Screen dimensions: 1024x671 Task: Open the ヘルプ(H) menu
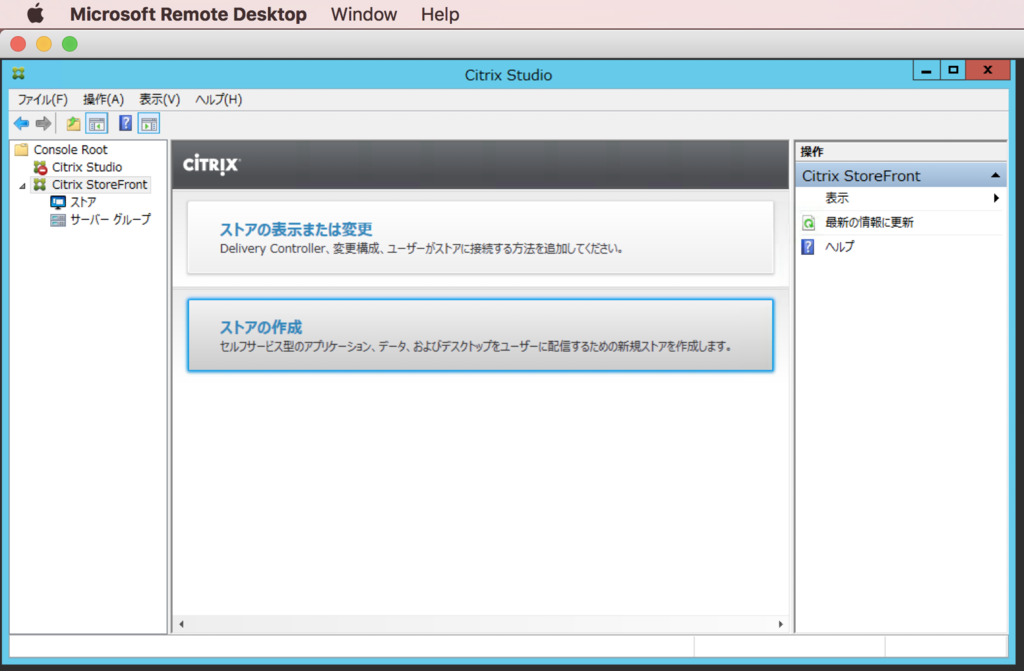tap(219, 99)
